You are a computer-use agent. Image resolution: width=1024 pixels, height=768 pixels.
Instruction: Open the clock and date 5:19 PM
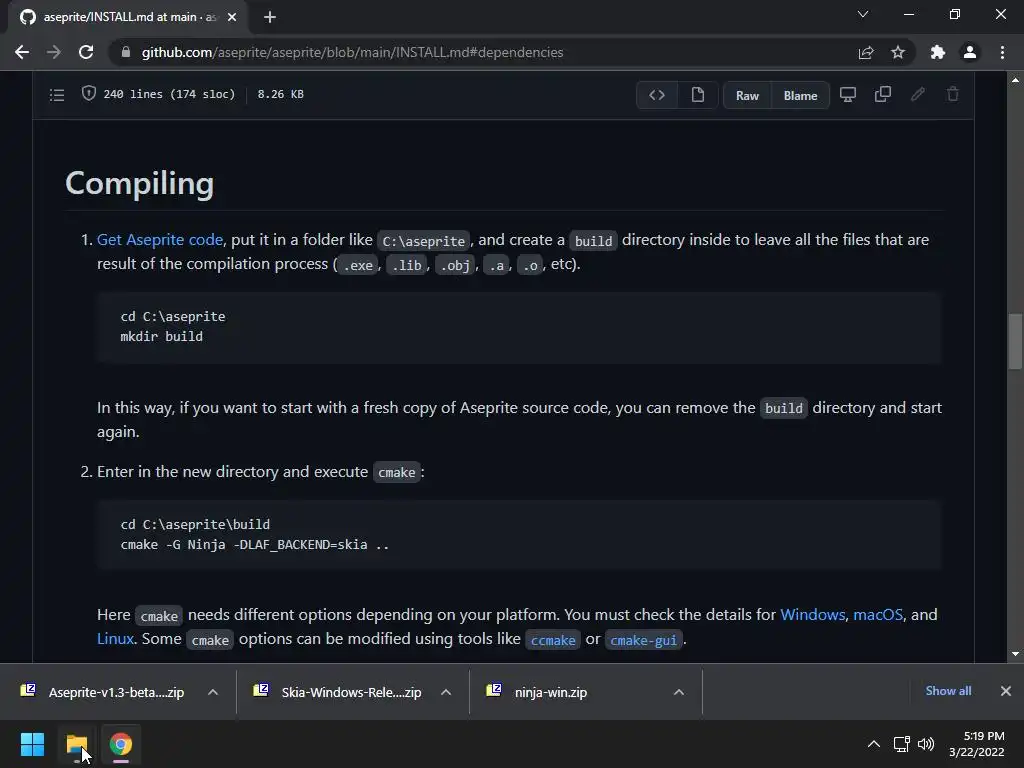coord(977,744)
